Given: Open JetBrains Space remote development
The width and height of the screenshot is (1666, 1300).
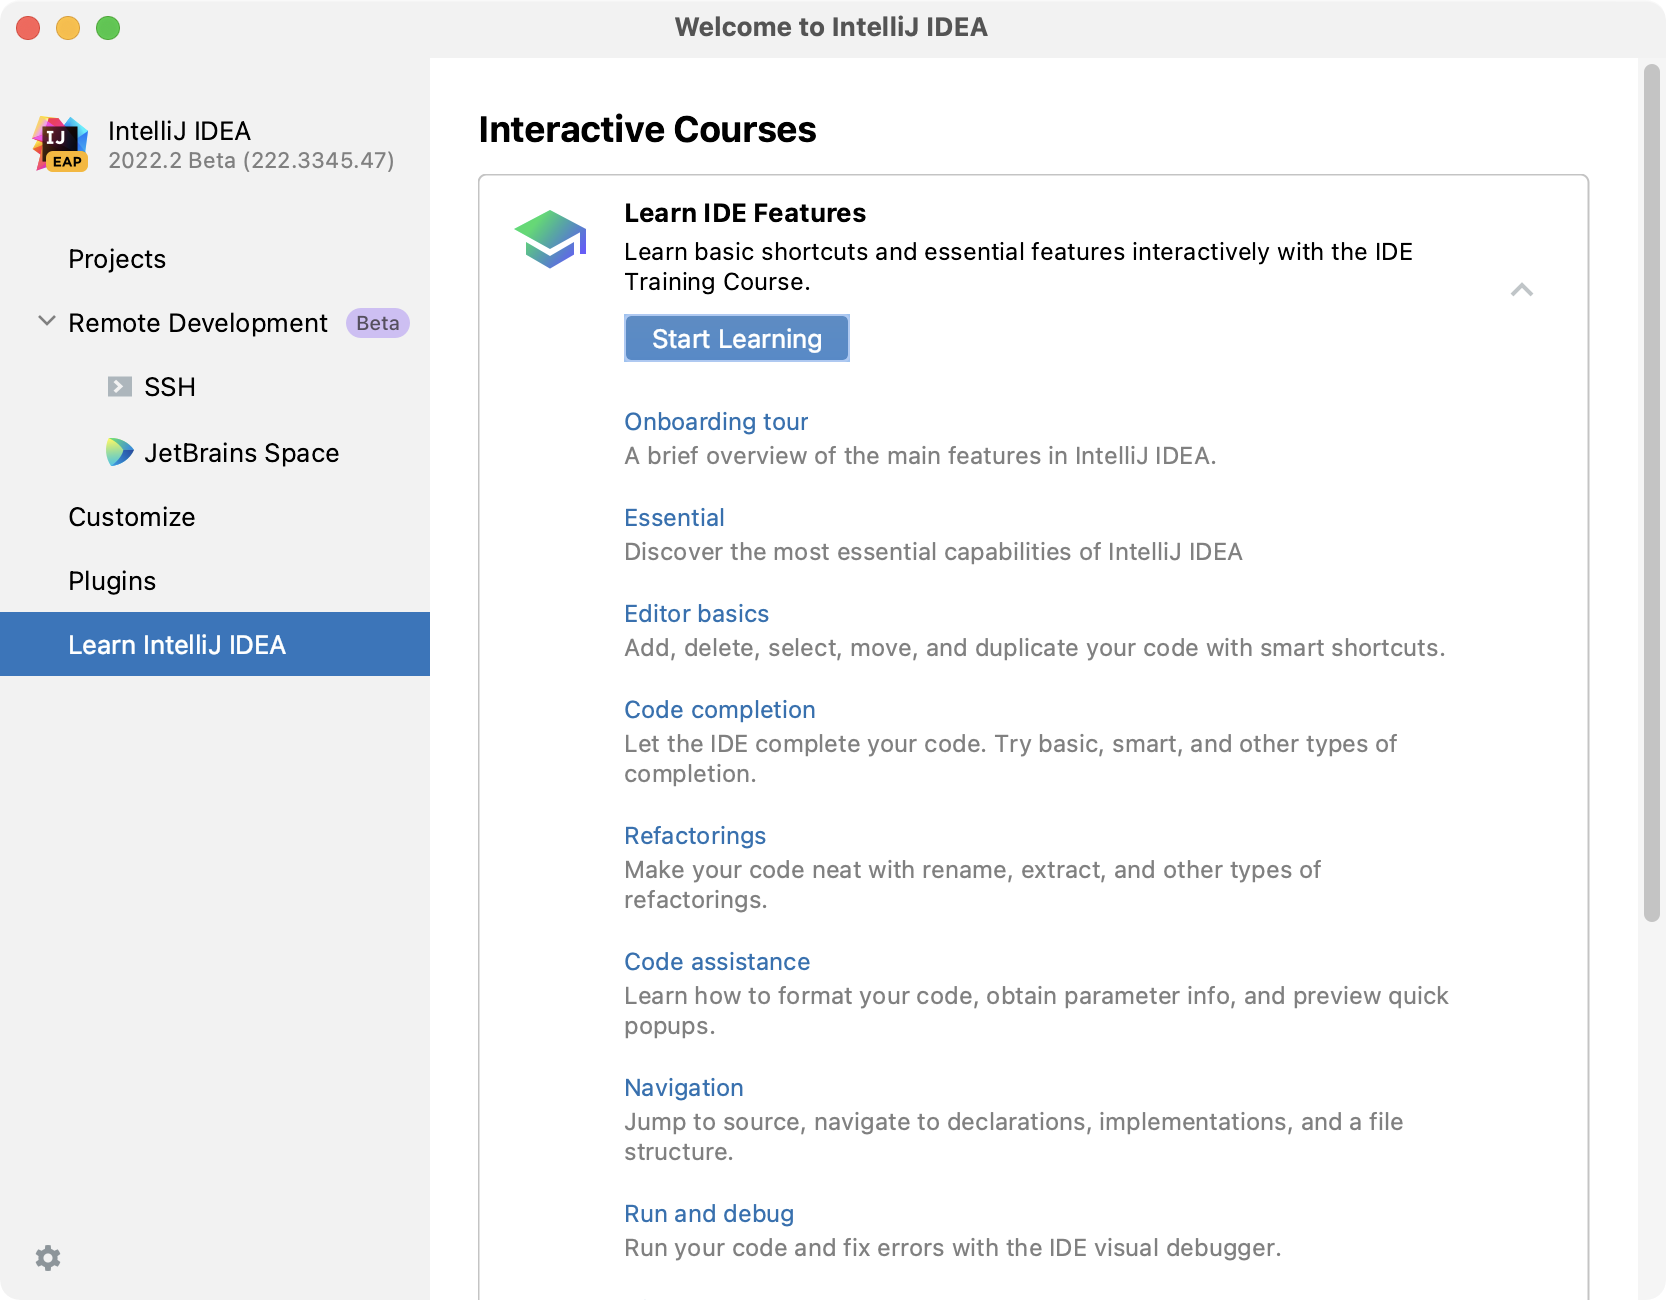Looking at the screenshot, I should pyautogui.click(x=215, y=453).
